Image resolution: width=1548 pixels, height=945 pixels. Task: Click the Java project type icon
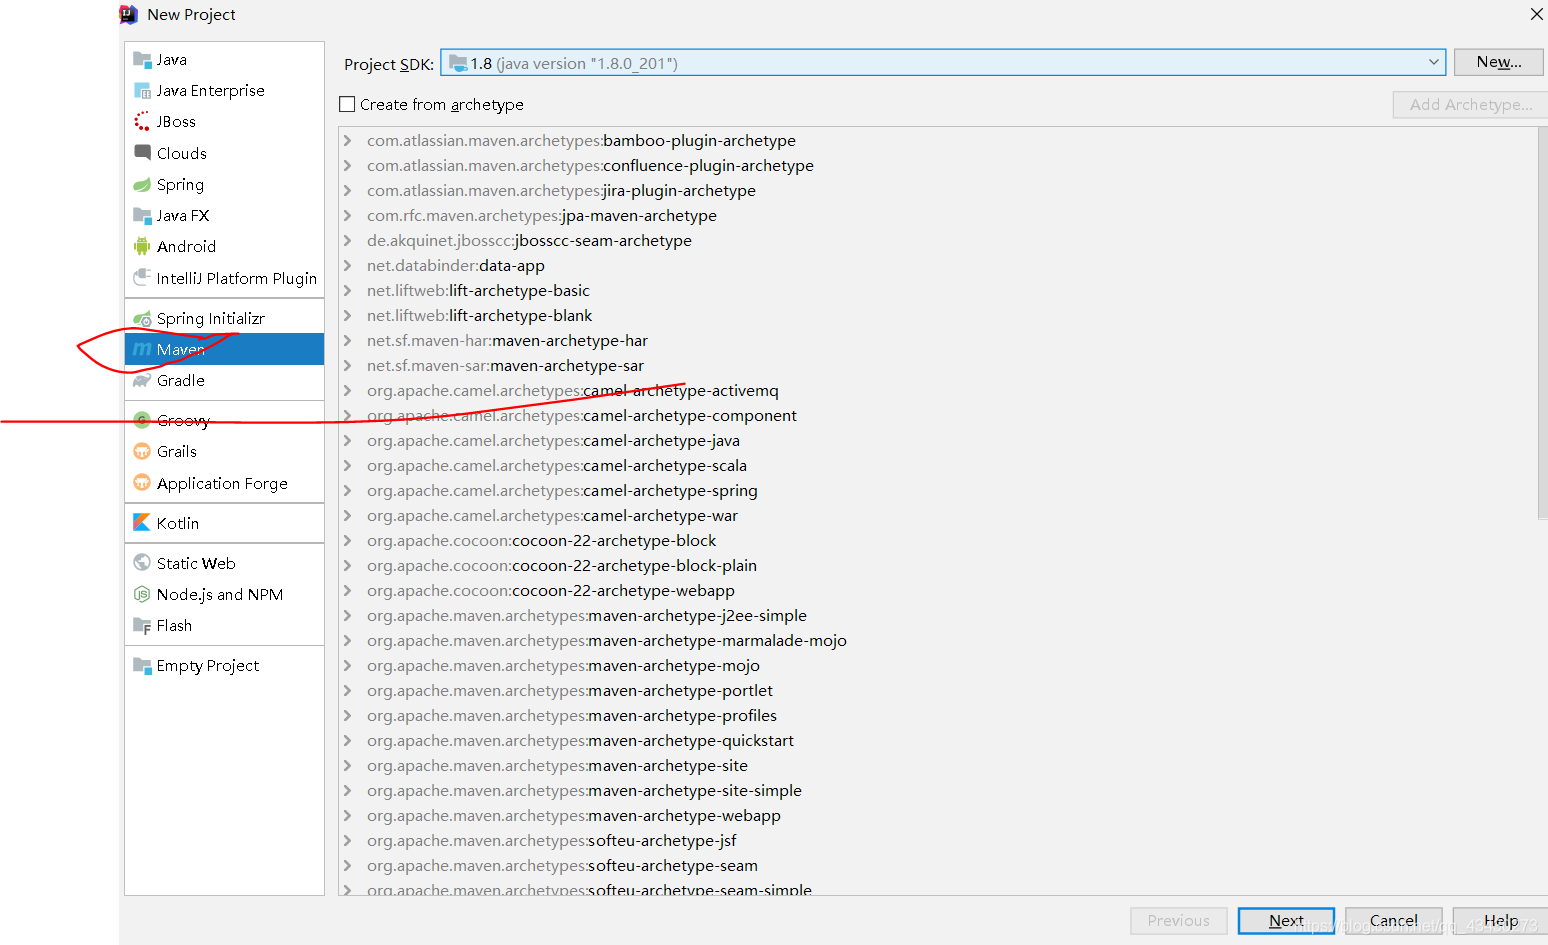(x=142, y=60)
